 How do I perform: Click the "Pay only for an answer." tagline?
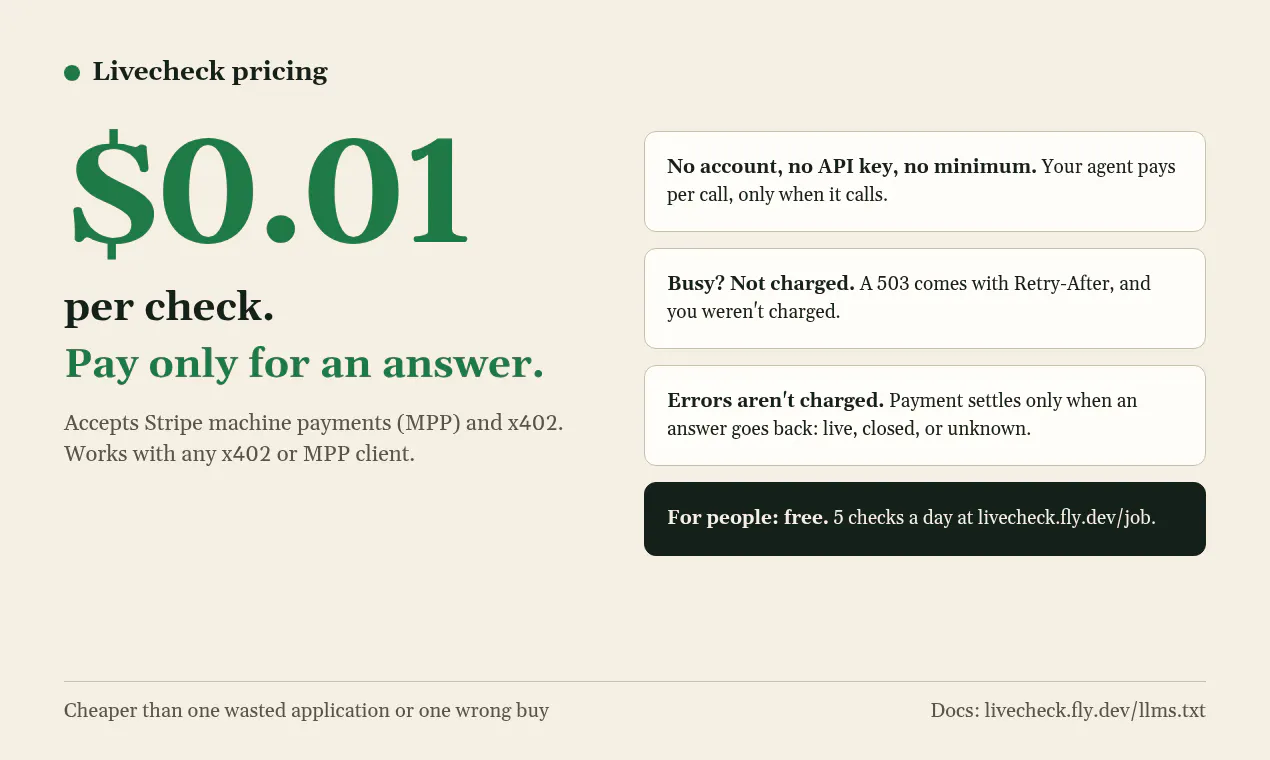point(304,363)
